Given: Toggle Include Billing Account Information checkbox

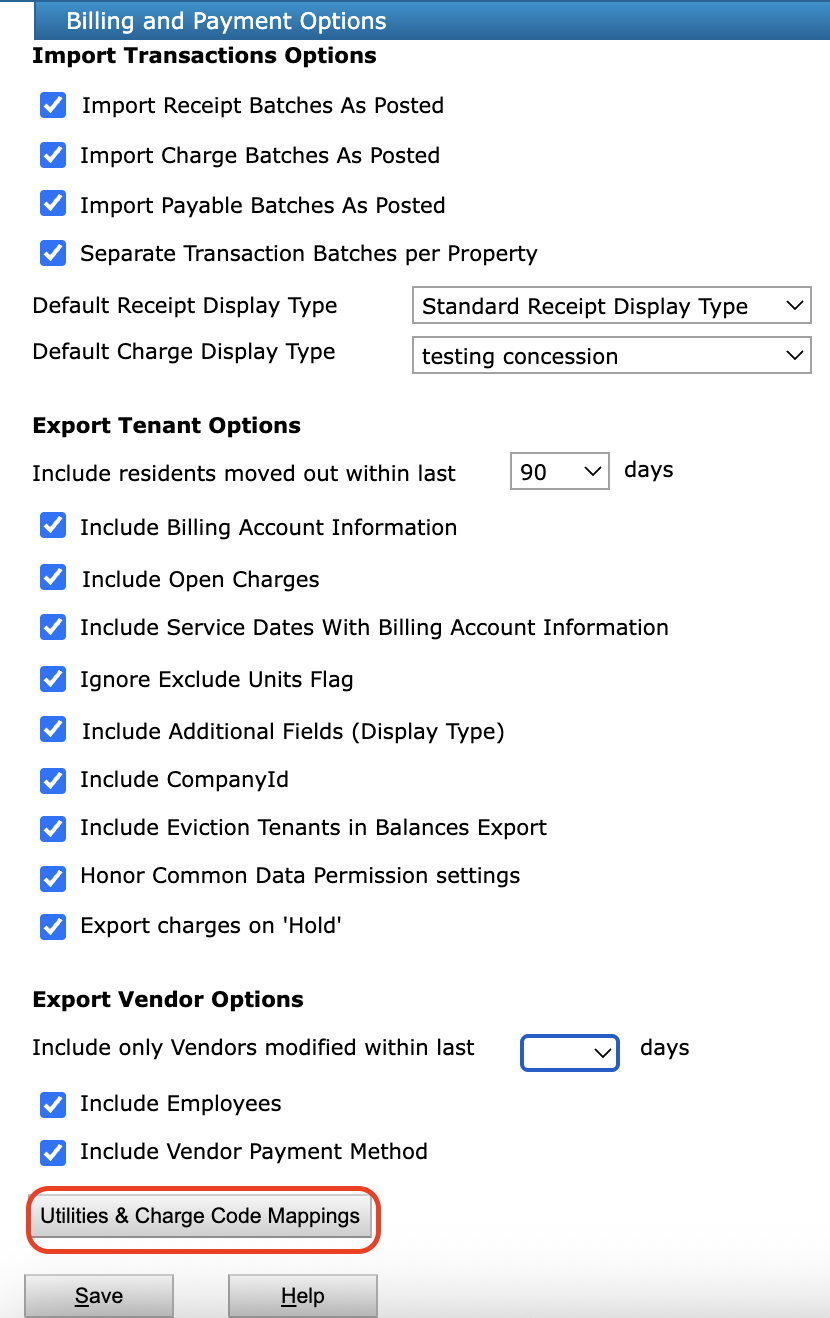Looking at the screenshot, I should (x=53, y=527).
